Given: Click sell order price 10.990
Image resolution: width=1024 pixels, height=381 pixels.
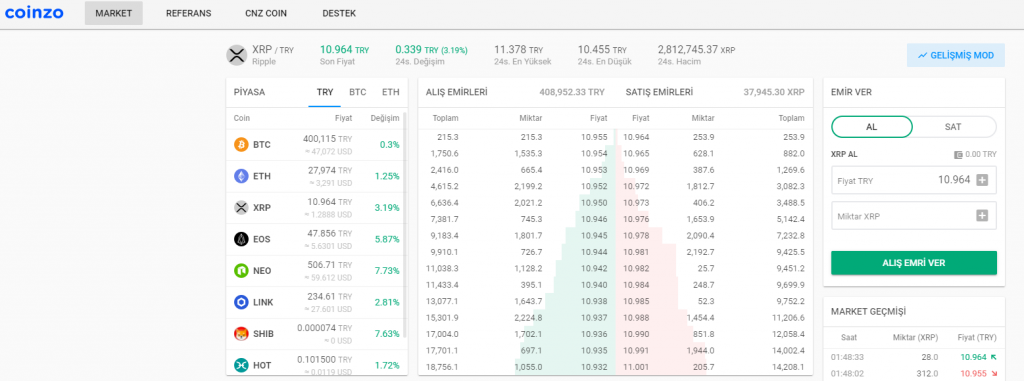Looking at the screenshot, I should point(636,334).
